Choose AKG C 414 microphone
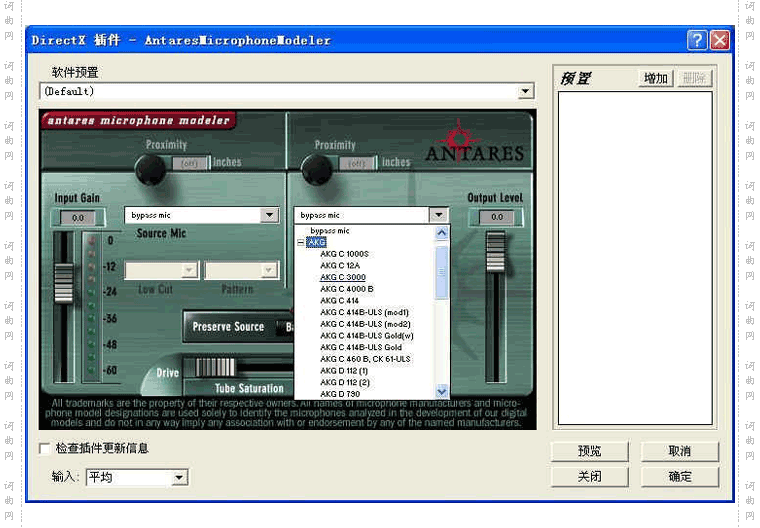The width and height of the screenshot is (760, 528). [339, 301]
